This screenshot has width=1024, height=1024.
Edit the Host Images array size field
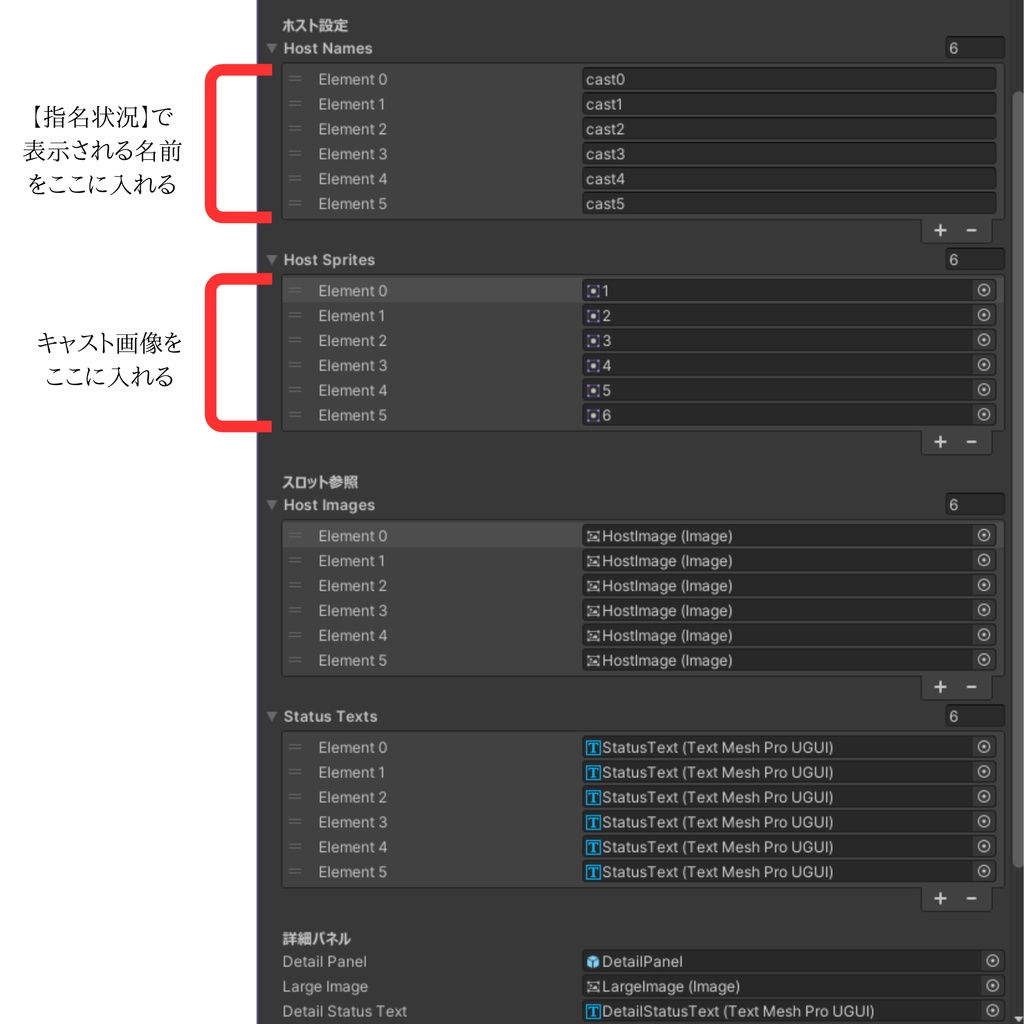(974, 505)
